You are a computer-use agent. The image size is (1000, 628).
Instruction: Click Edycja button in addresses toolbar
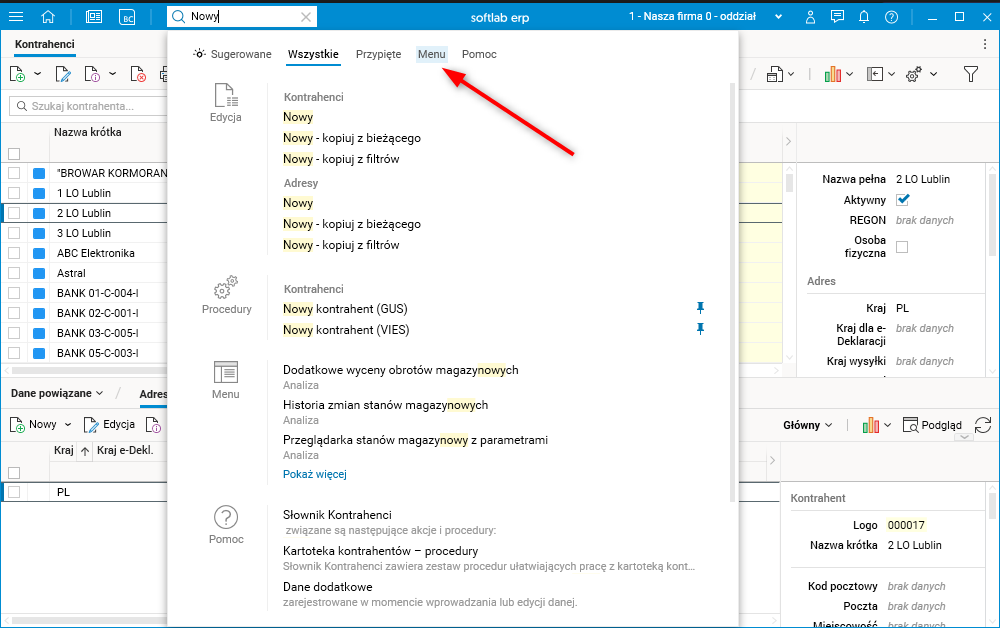coord(109,425)
